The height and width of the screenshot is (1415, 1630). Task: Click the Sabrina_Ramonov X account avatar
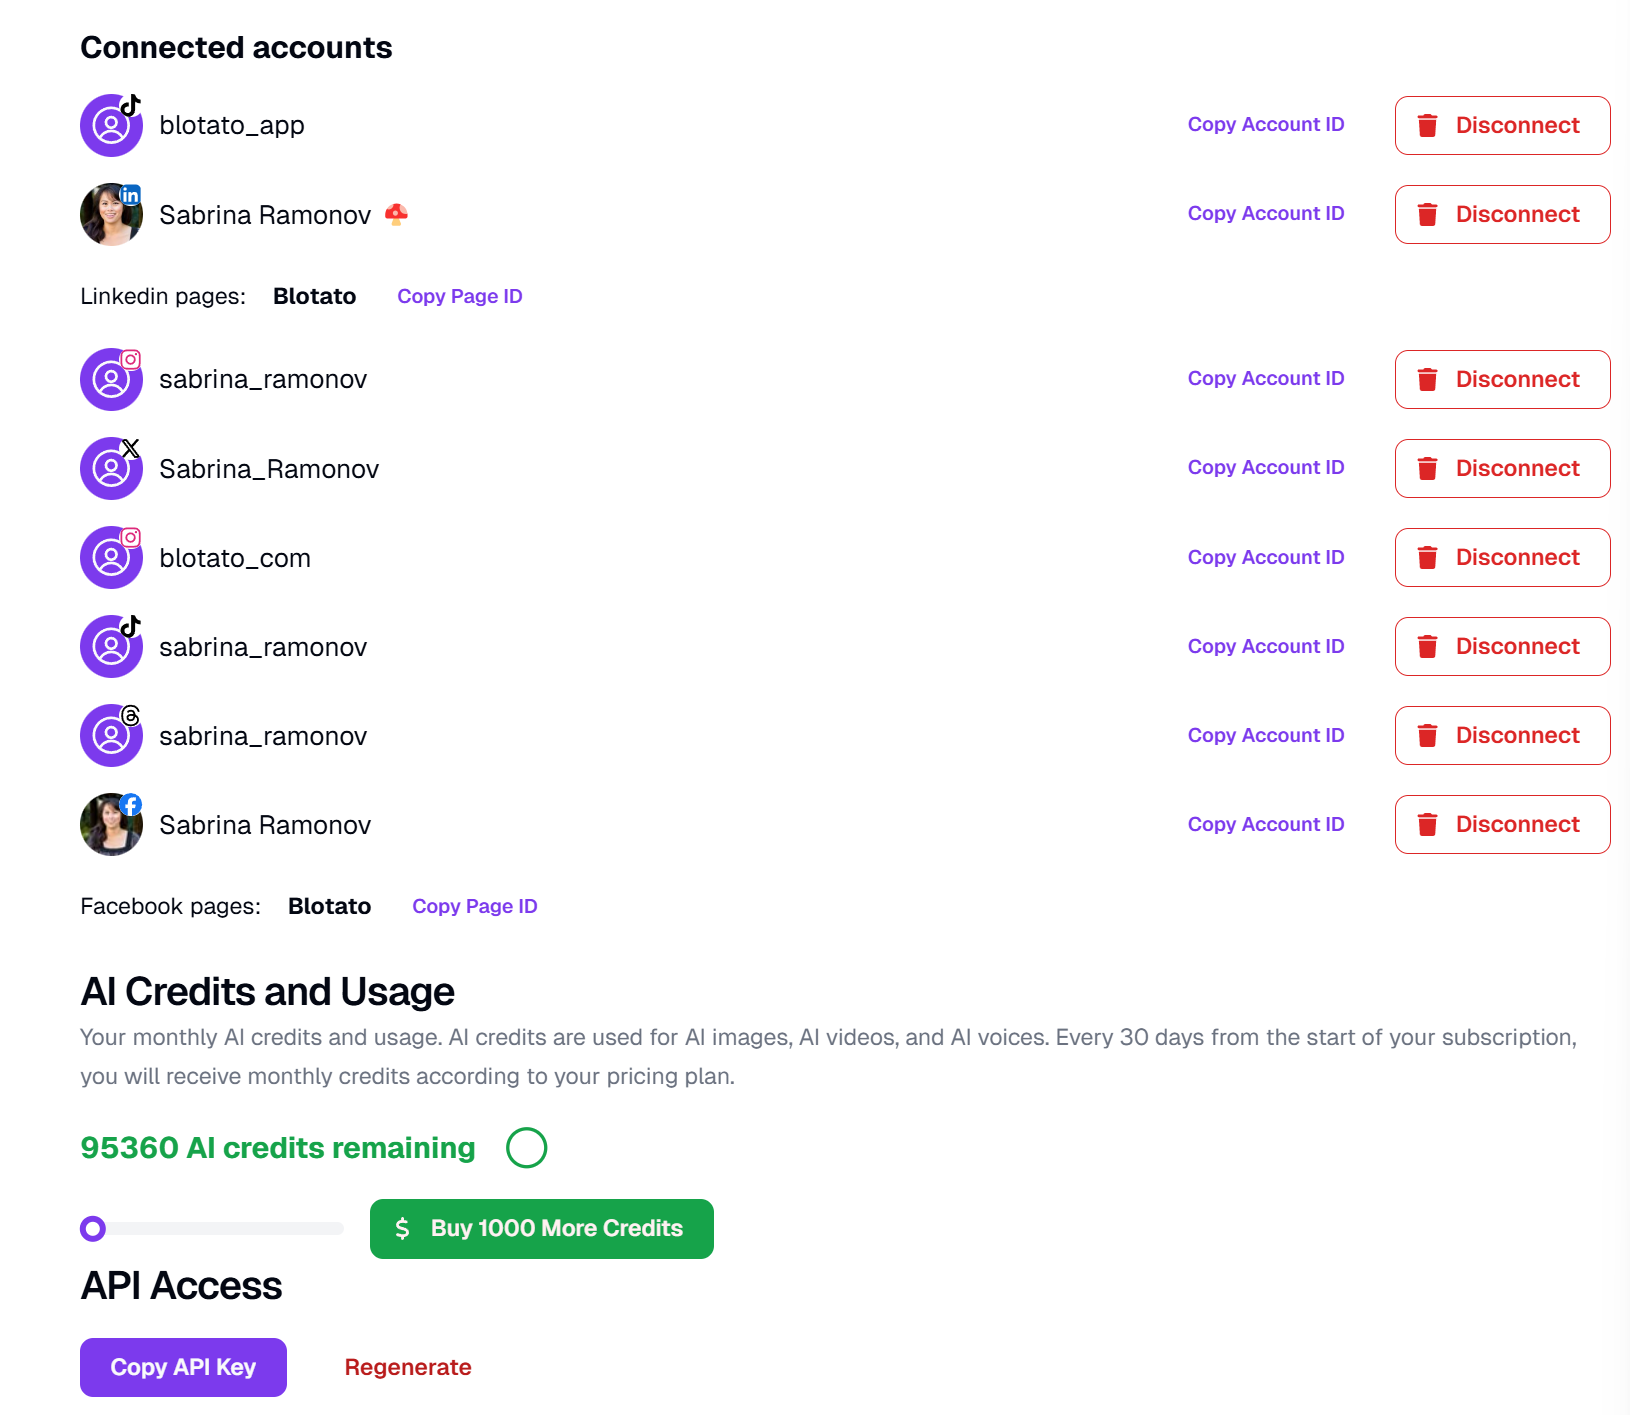(111, 469)
